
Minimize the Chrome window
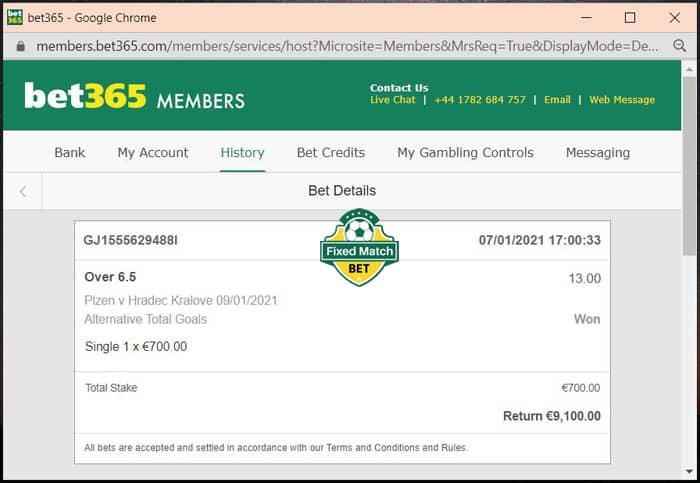(586, 17)
